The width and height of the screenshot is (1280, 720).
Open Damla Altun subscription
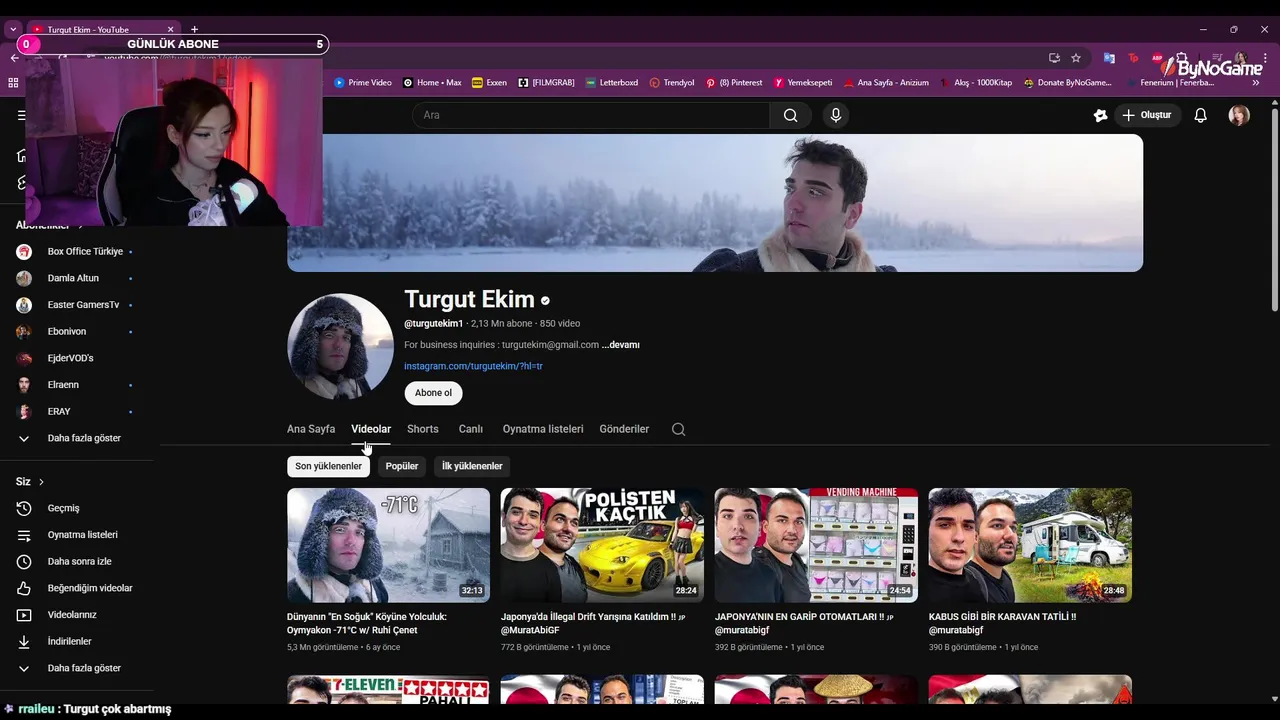(75, 278)
